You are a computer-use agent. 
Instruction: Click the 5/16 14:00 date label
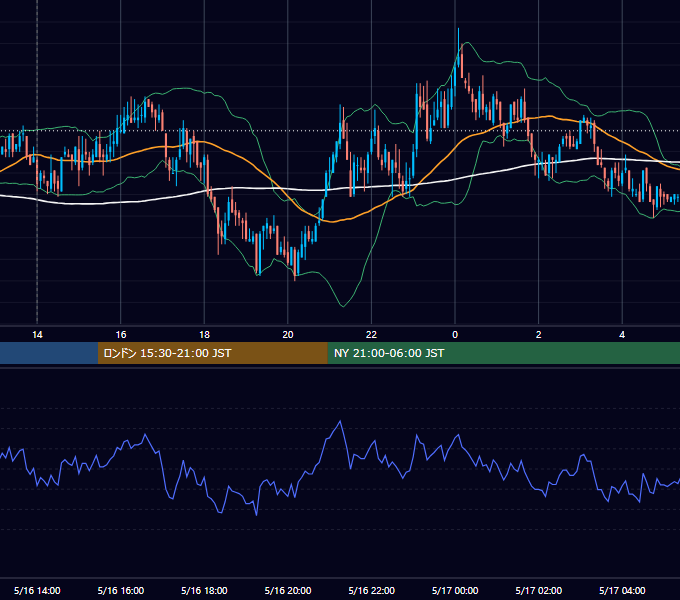tap(37, 590)
